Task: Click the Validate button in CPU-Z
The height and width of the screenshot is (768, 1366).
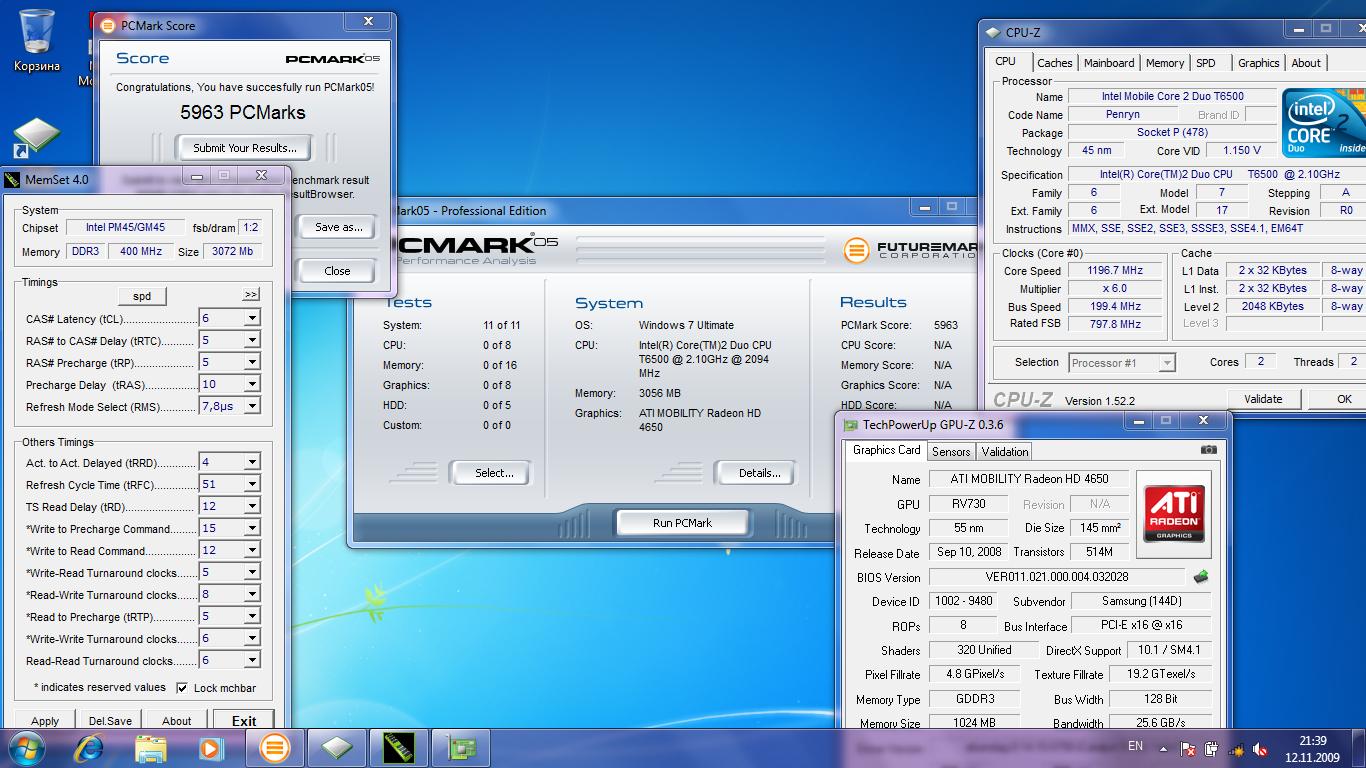Action: [x=1263, y=399]
